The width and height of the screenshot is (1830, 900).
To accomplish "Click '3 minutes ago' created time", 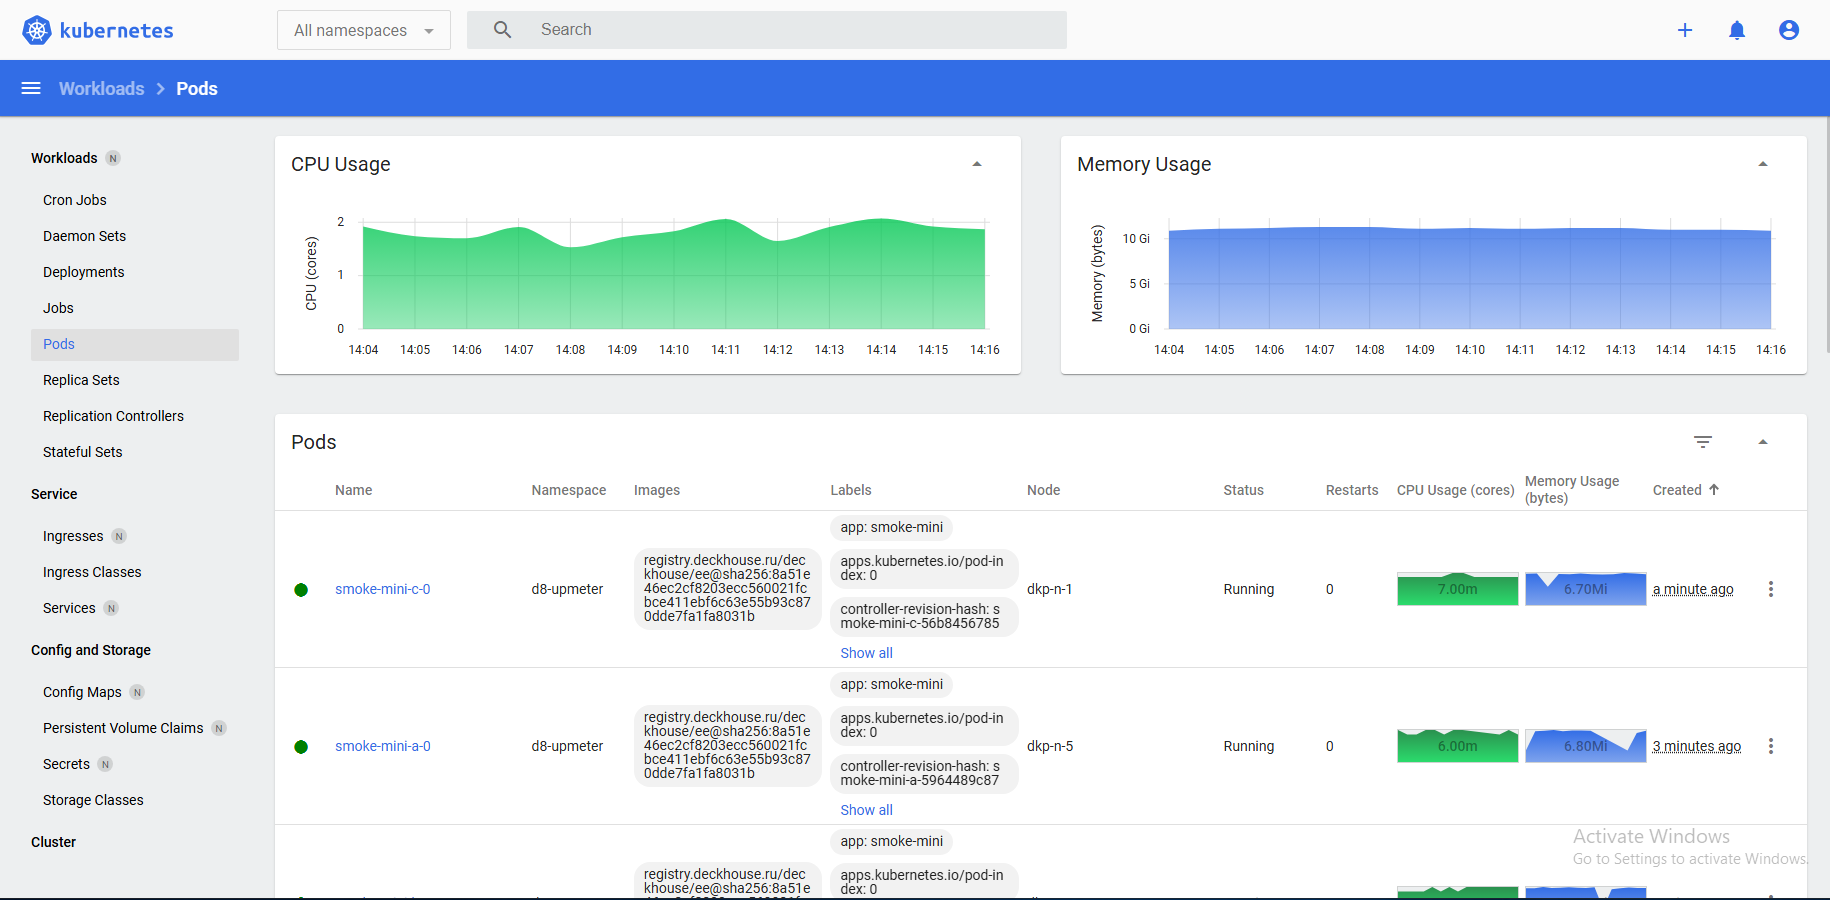I will (x=1697, y=746).
